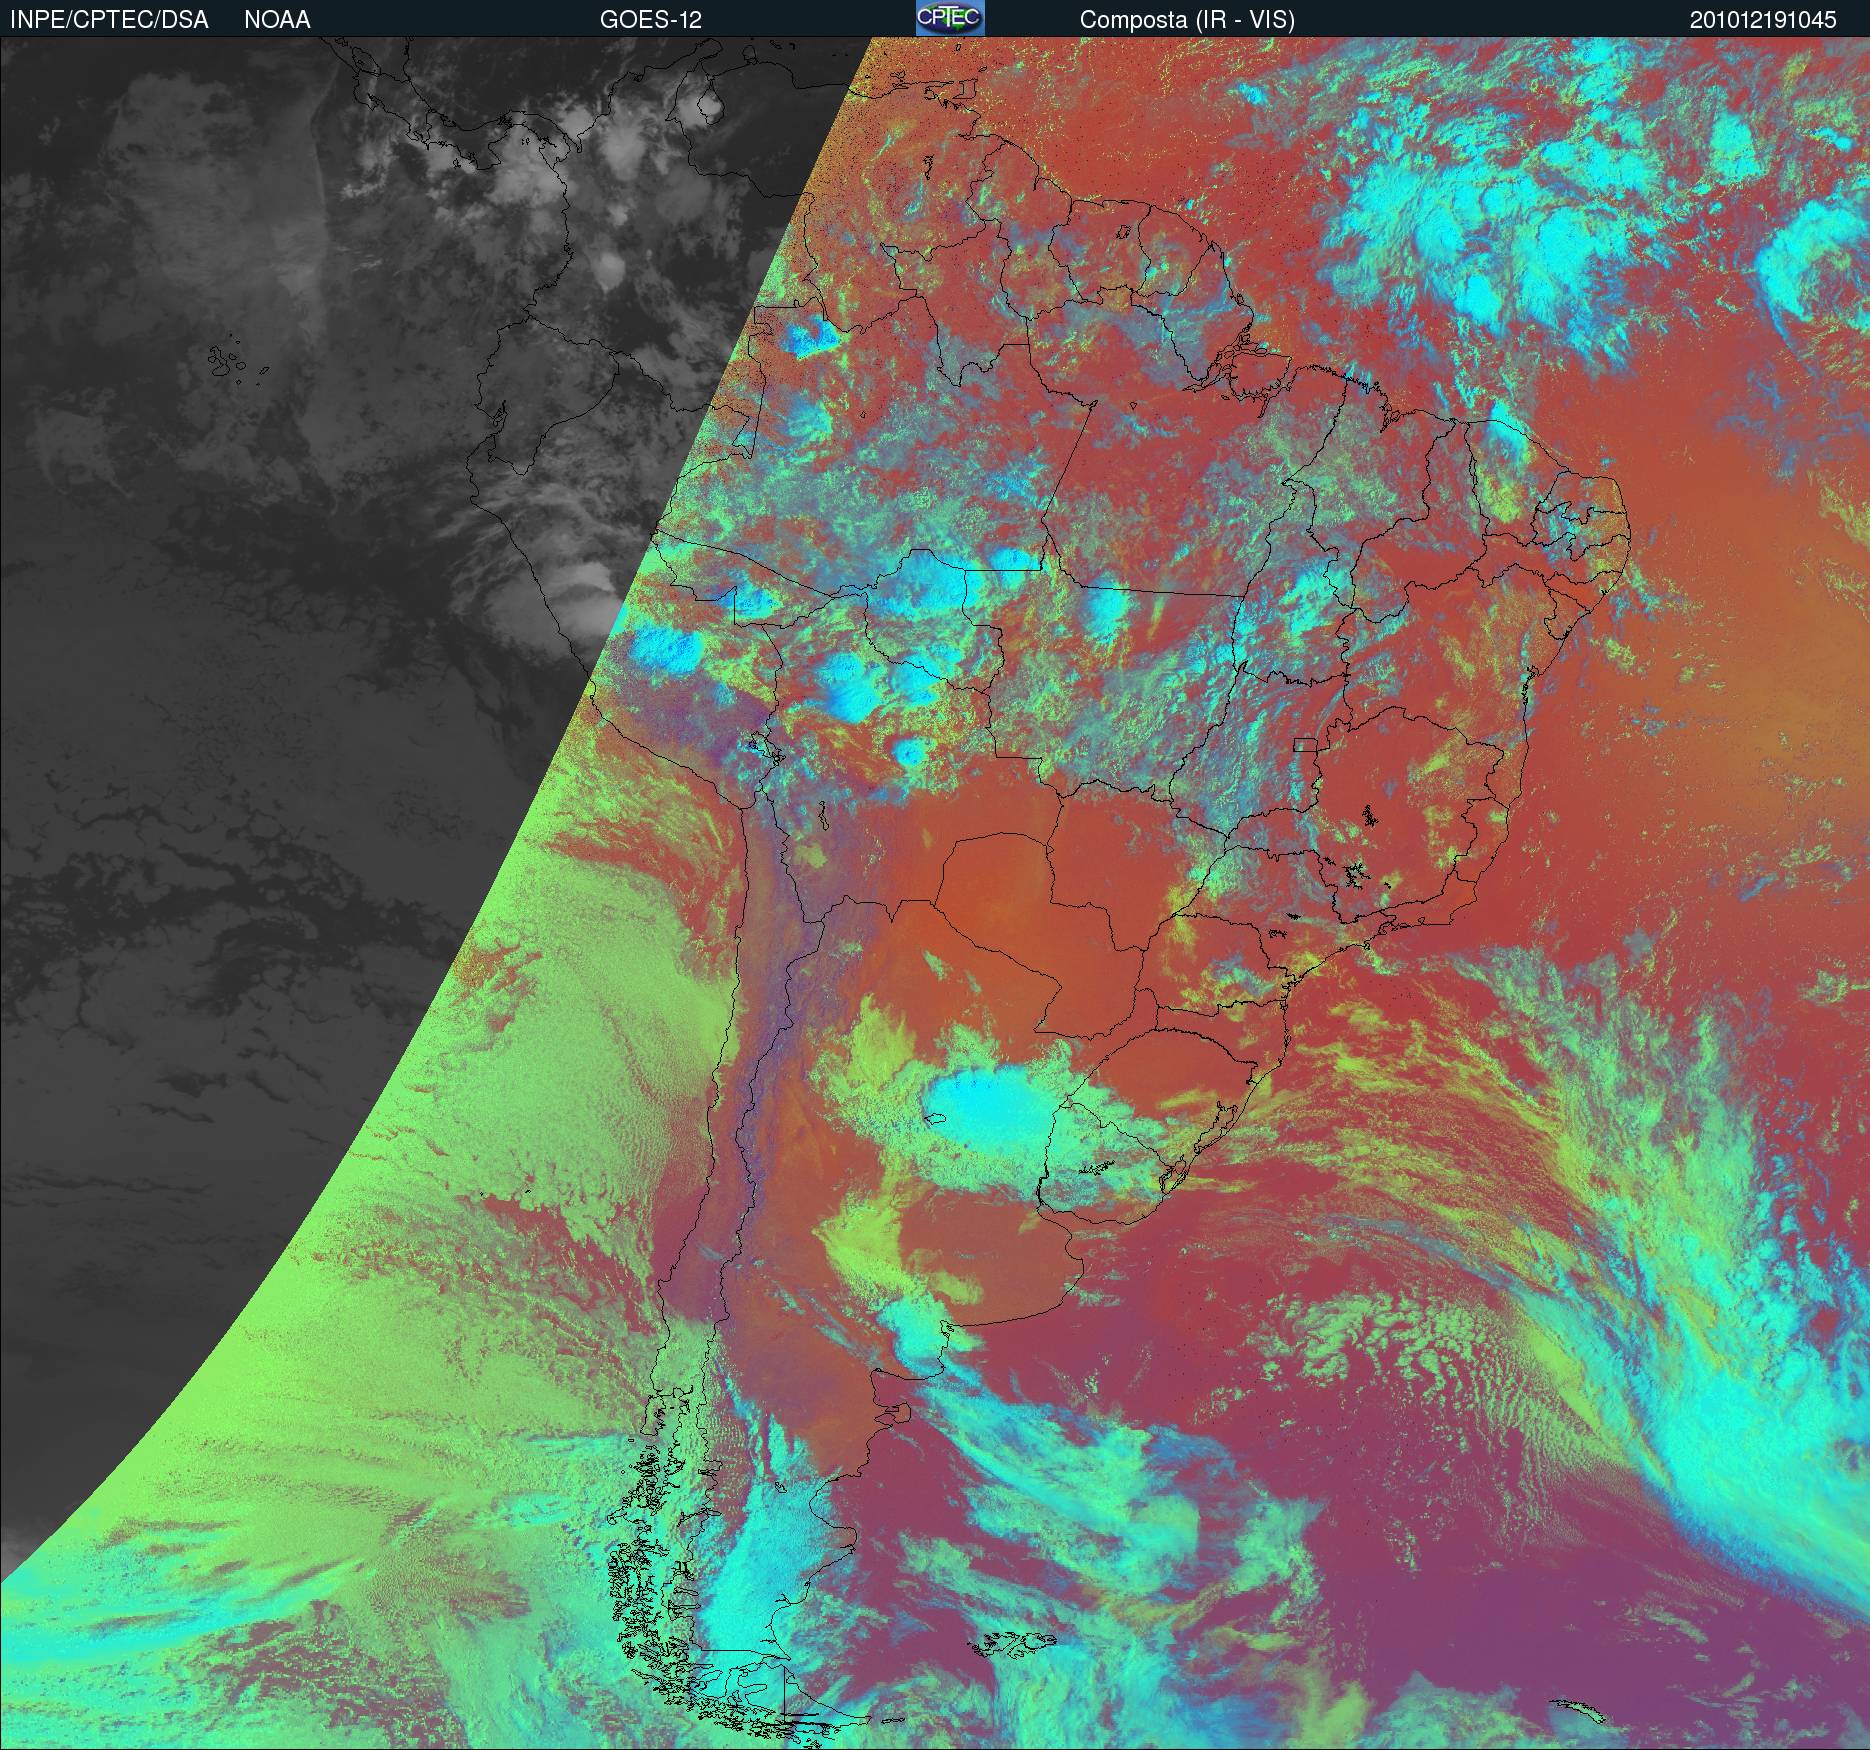The height and width of the screenshot is (1750, 1870).
Task: Click the INPE/CPTEC/DSA header text
Action: tap(109, 20)
